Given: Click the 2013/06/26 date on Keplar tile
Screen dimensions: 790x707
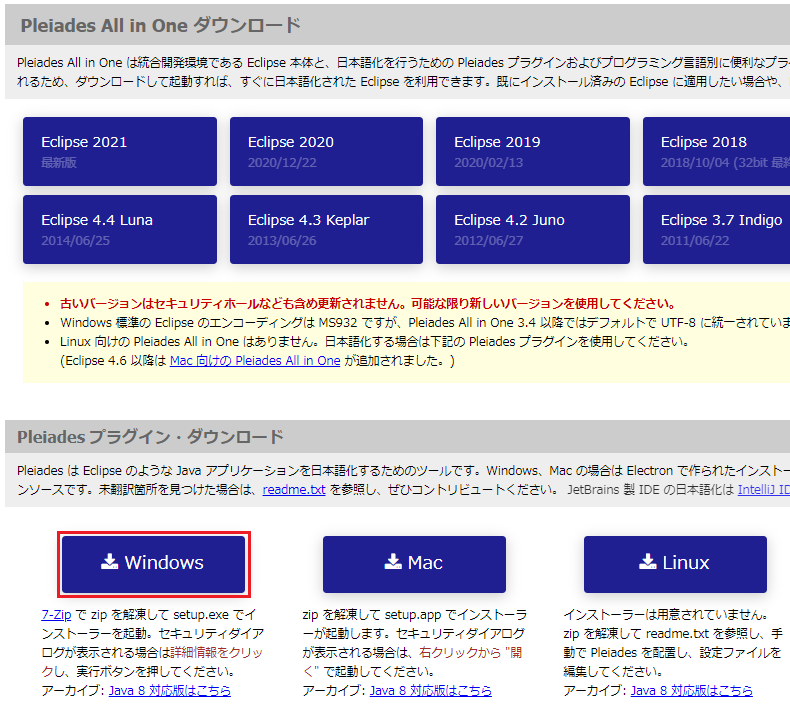Looking at the screenshot, I should click(282, 241).
